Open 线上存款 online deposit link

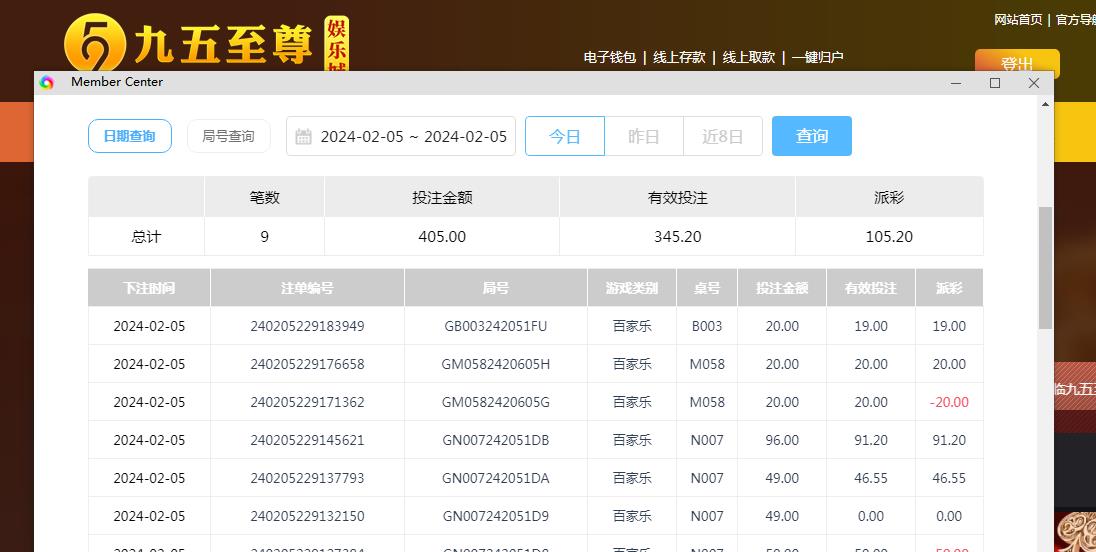pyautogui.click(x=679, y=57)
